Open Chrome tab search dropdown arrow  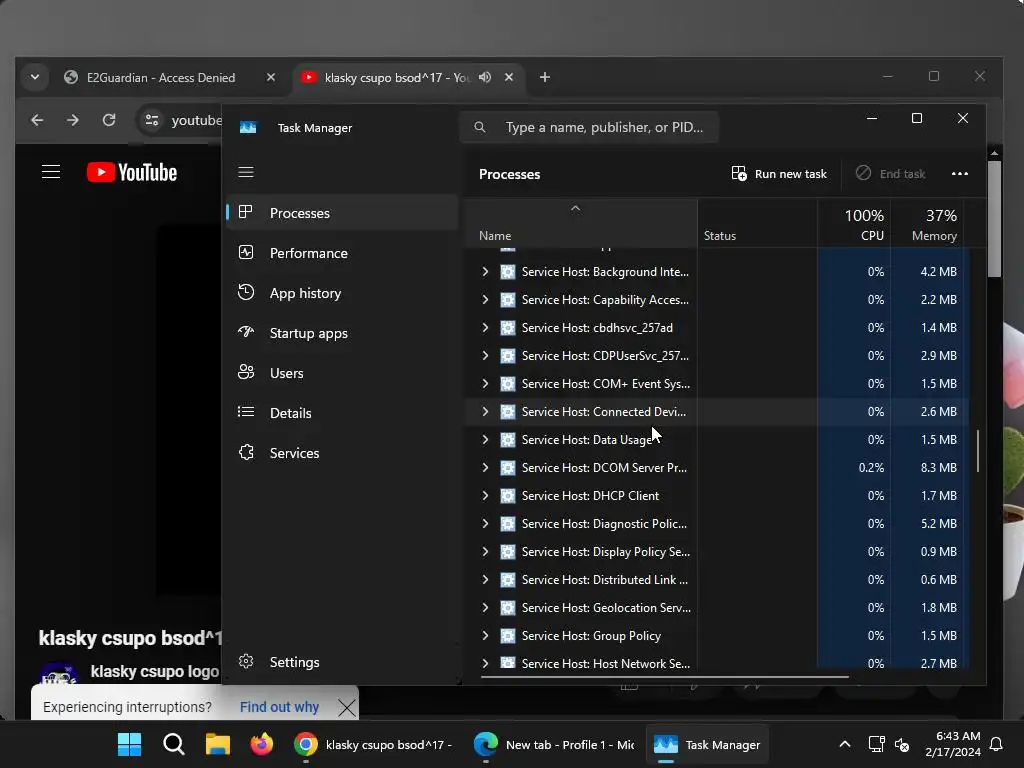coord(35,77)
